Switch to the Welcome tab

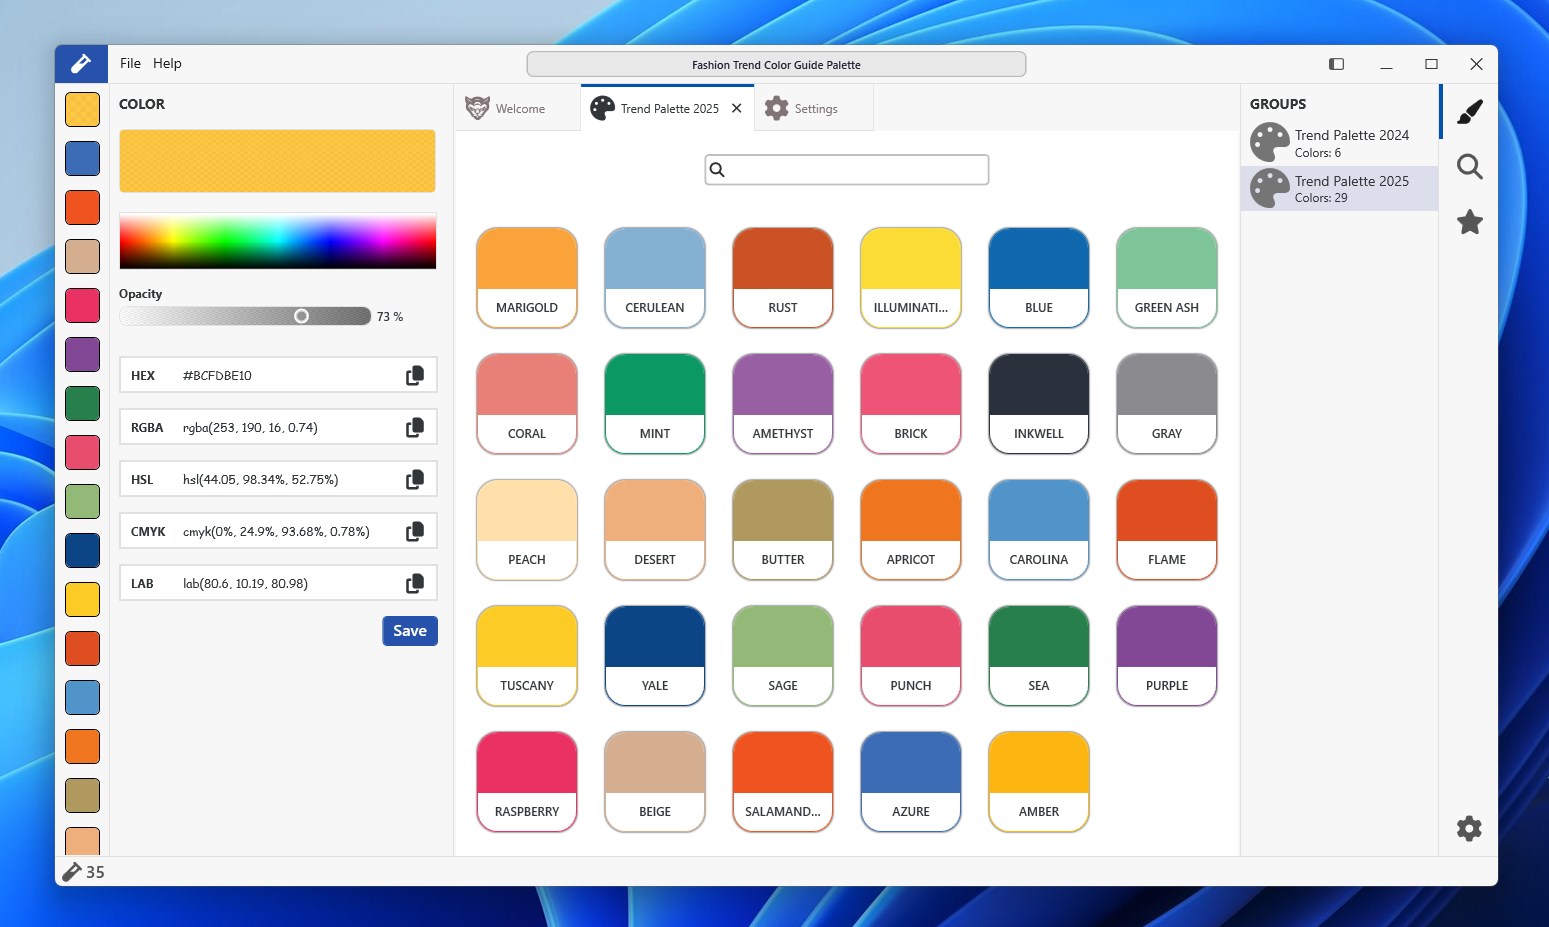[x=517, y=108]
